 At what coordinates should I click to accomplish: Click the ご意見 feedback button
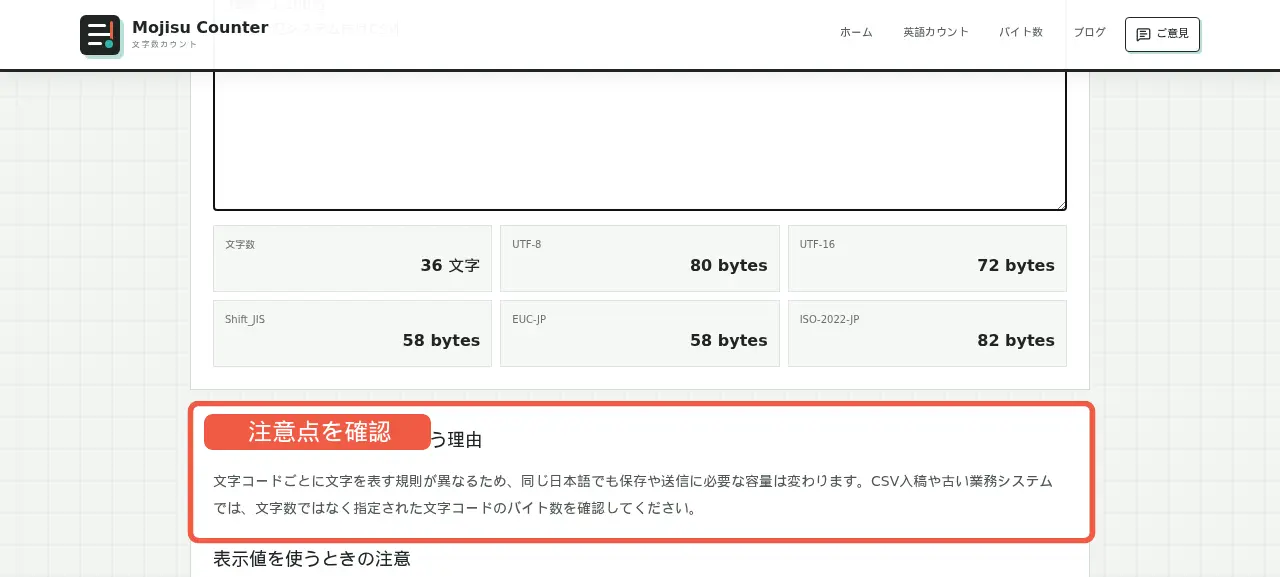click(1162, 34)
